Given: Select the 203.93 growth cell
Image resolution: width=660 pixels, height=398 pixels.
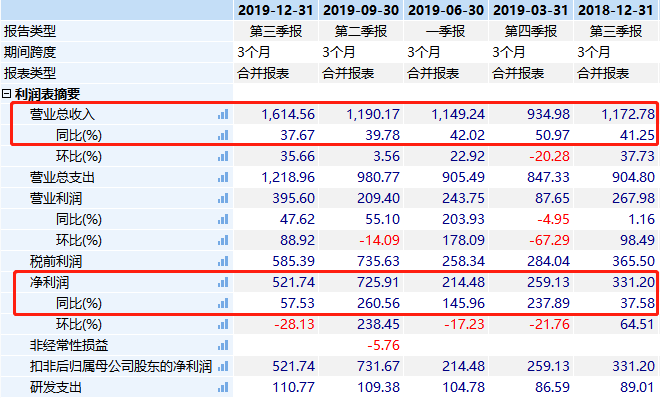Looking at the screenshot, I should coord(463,220).
